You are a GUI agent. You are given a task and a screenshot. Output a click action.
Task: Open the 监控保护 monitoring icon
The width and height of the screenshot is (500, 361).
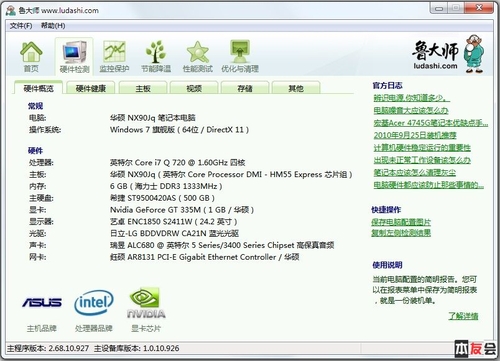tap(114, 56)
